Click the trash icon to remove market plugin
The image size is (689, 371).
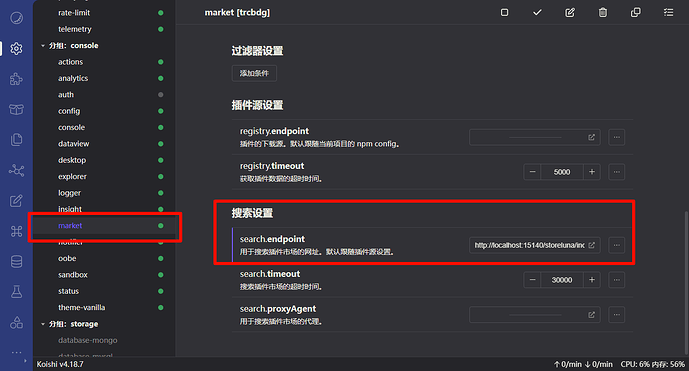603,12
